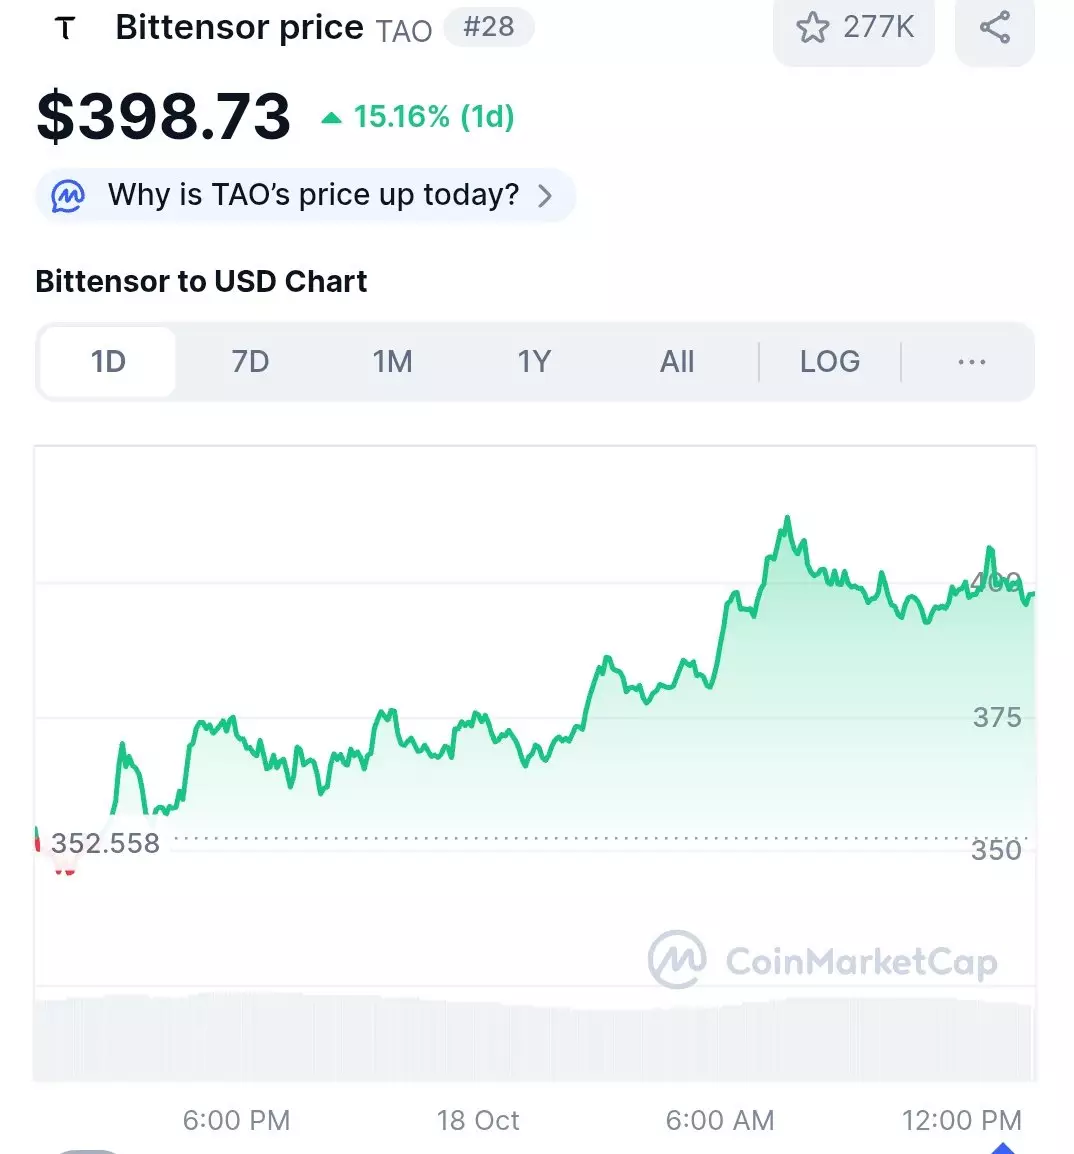Select the 1D chart range

(108, 361)
